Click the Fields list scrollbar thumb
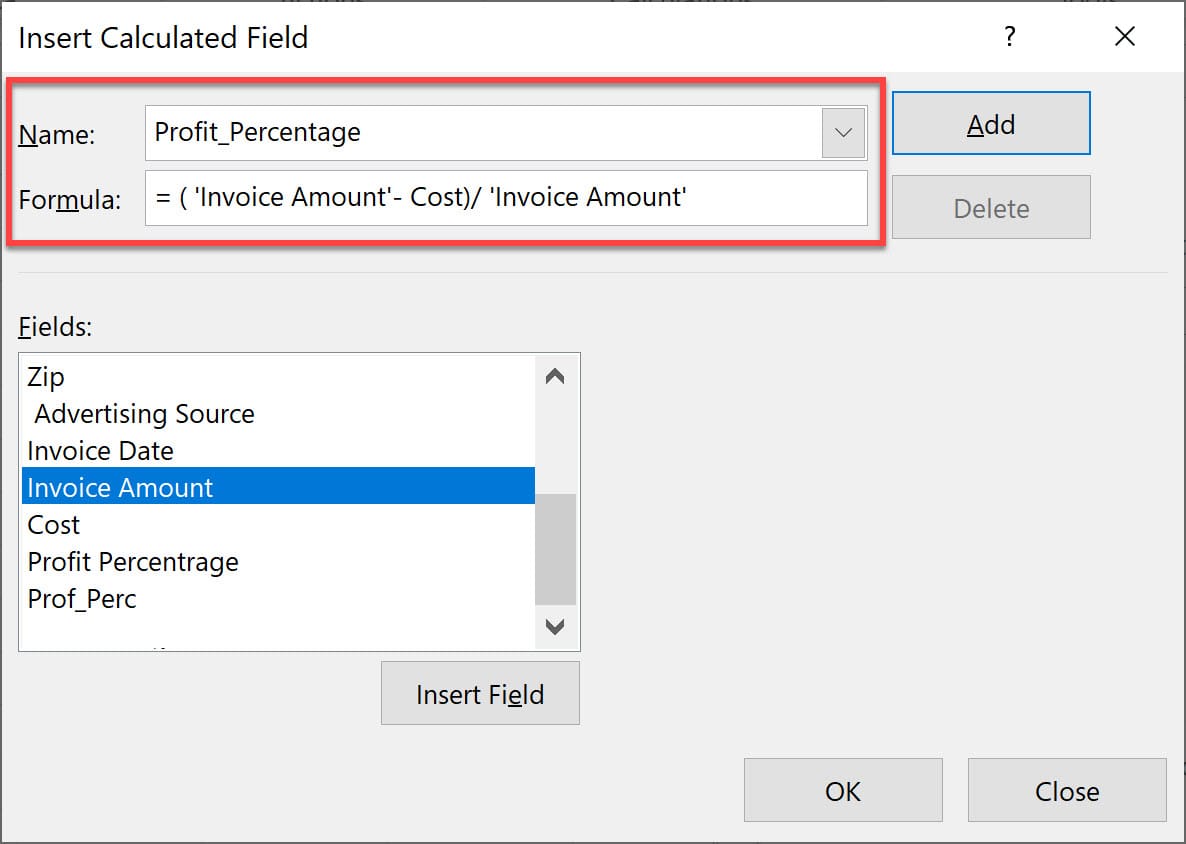 [x=555, y=548]
